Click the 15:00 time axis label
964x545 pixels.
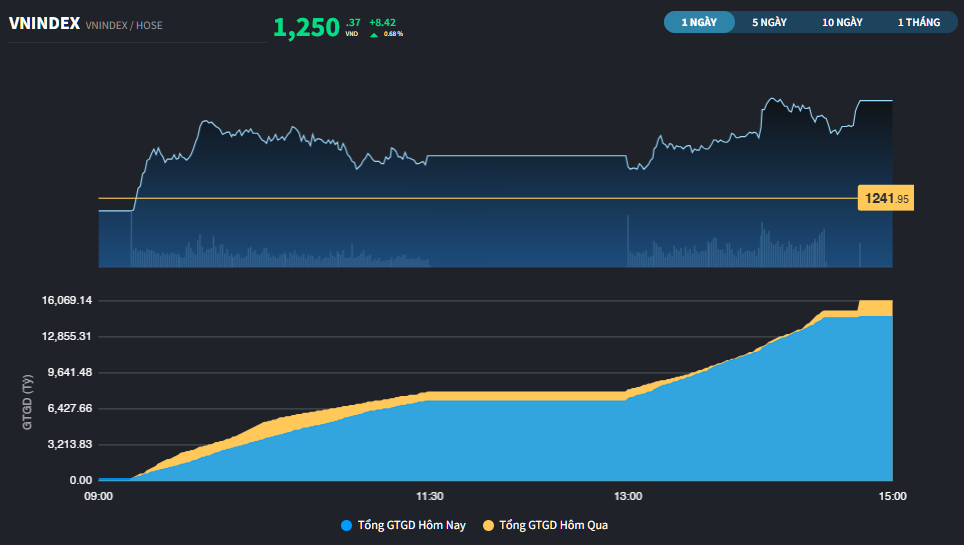pyautogui.click(x=892, y=496)
